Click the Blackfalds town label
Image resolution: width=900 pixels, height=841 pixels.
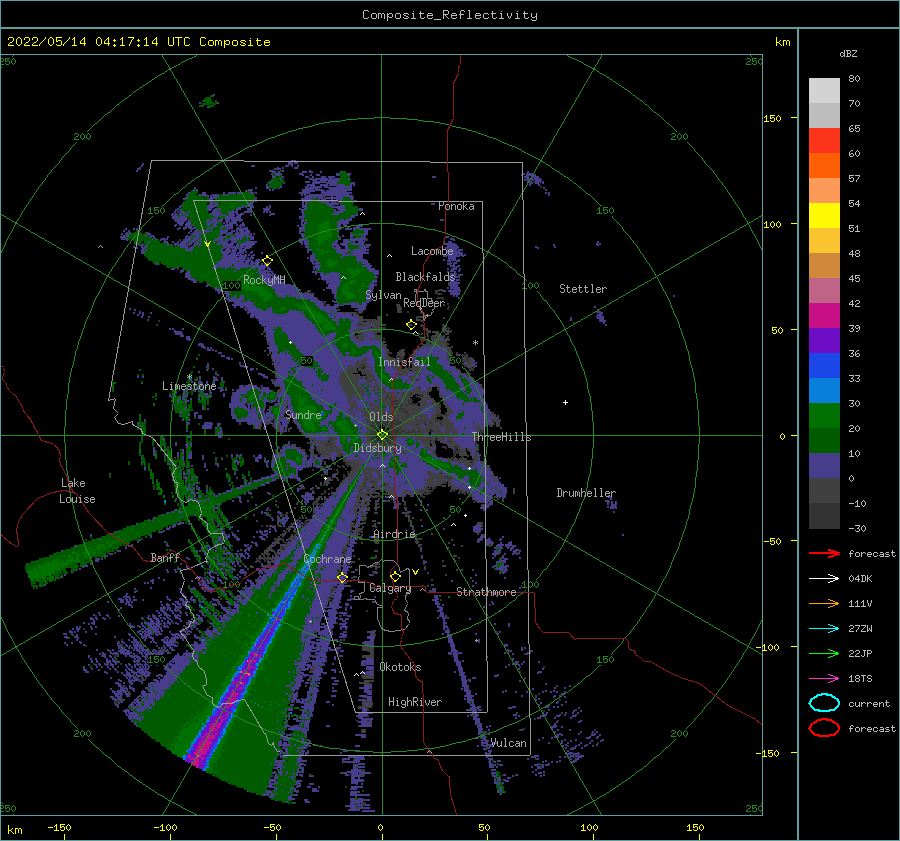(x=425, y=277)
